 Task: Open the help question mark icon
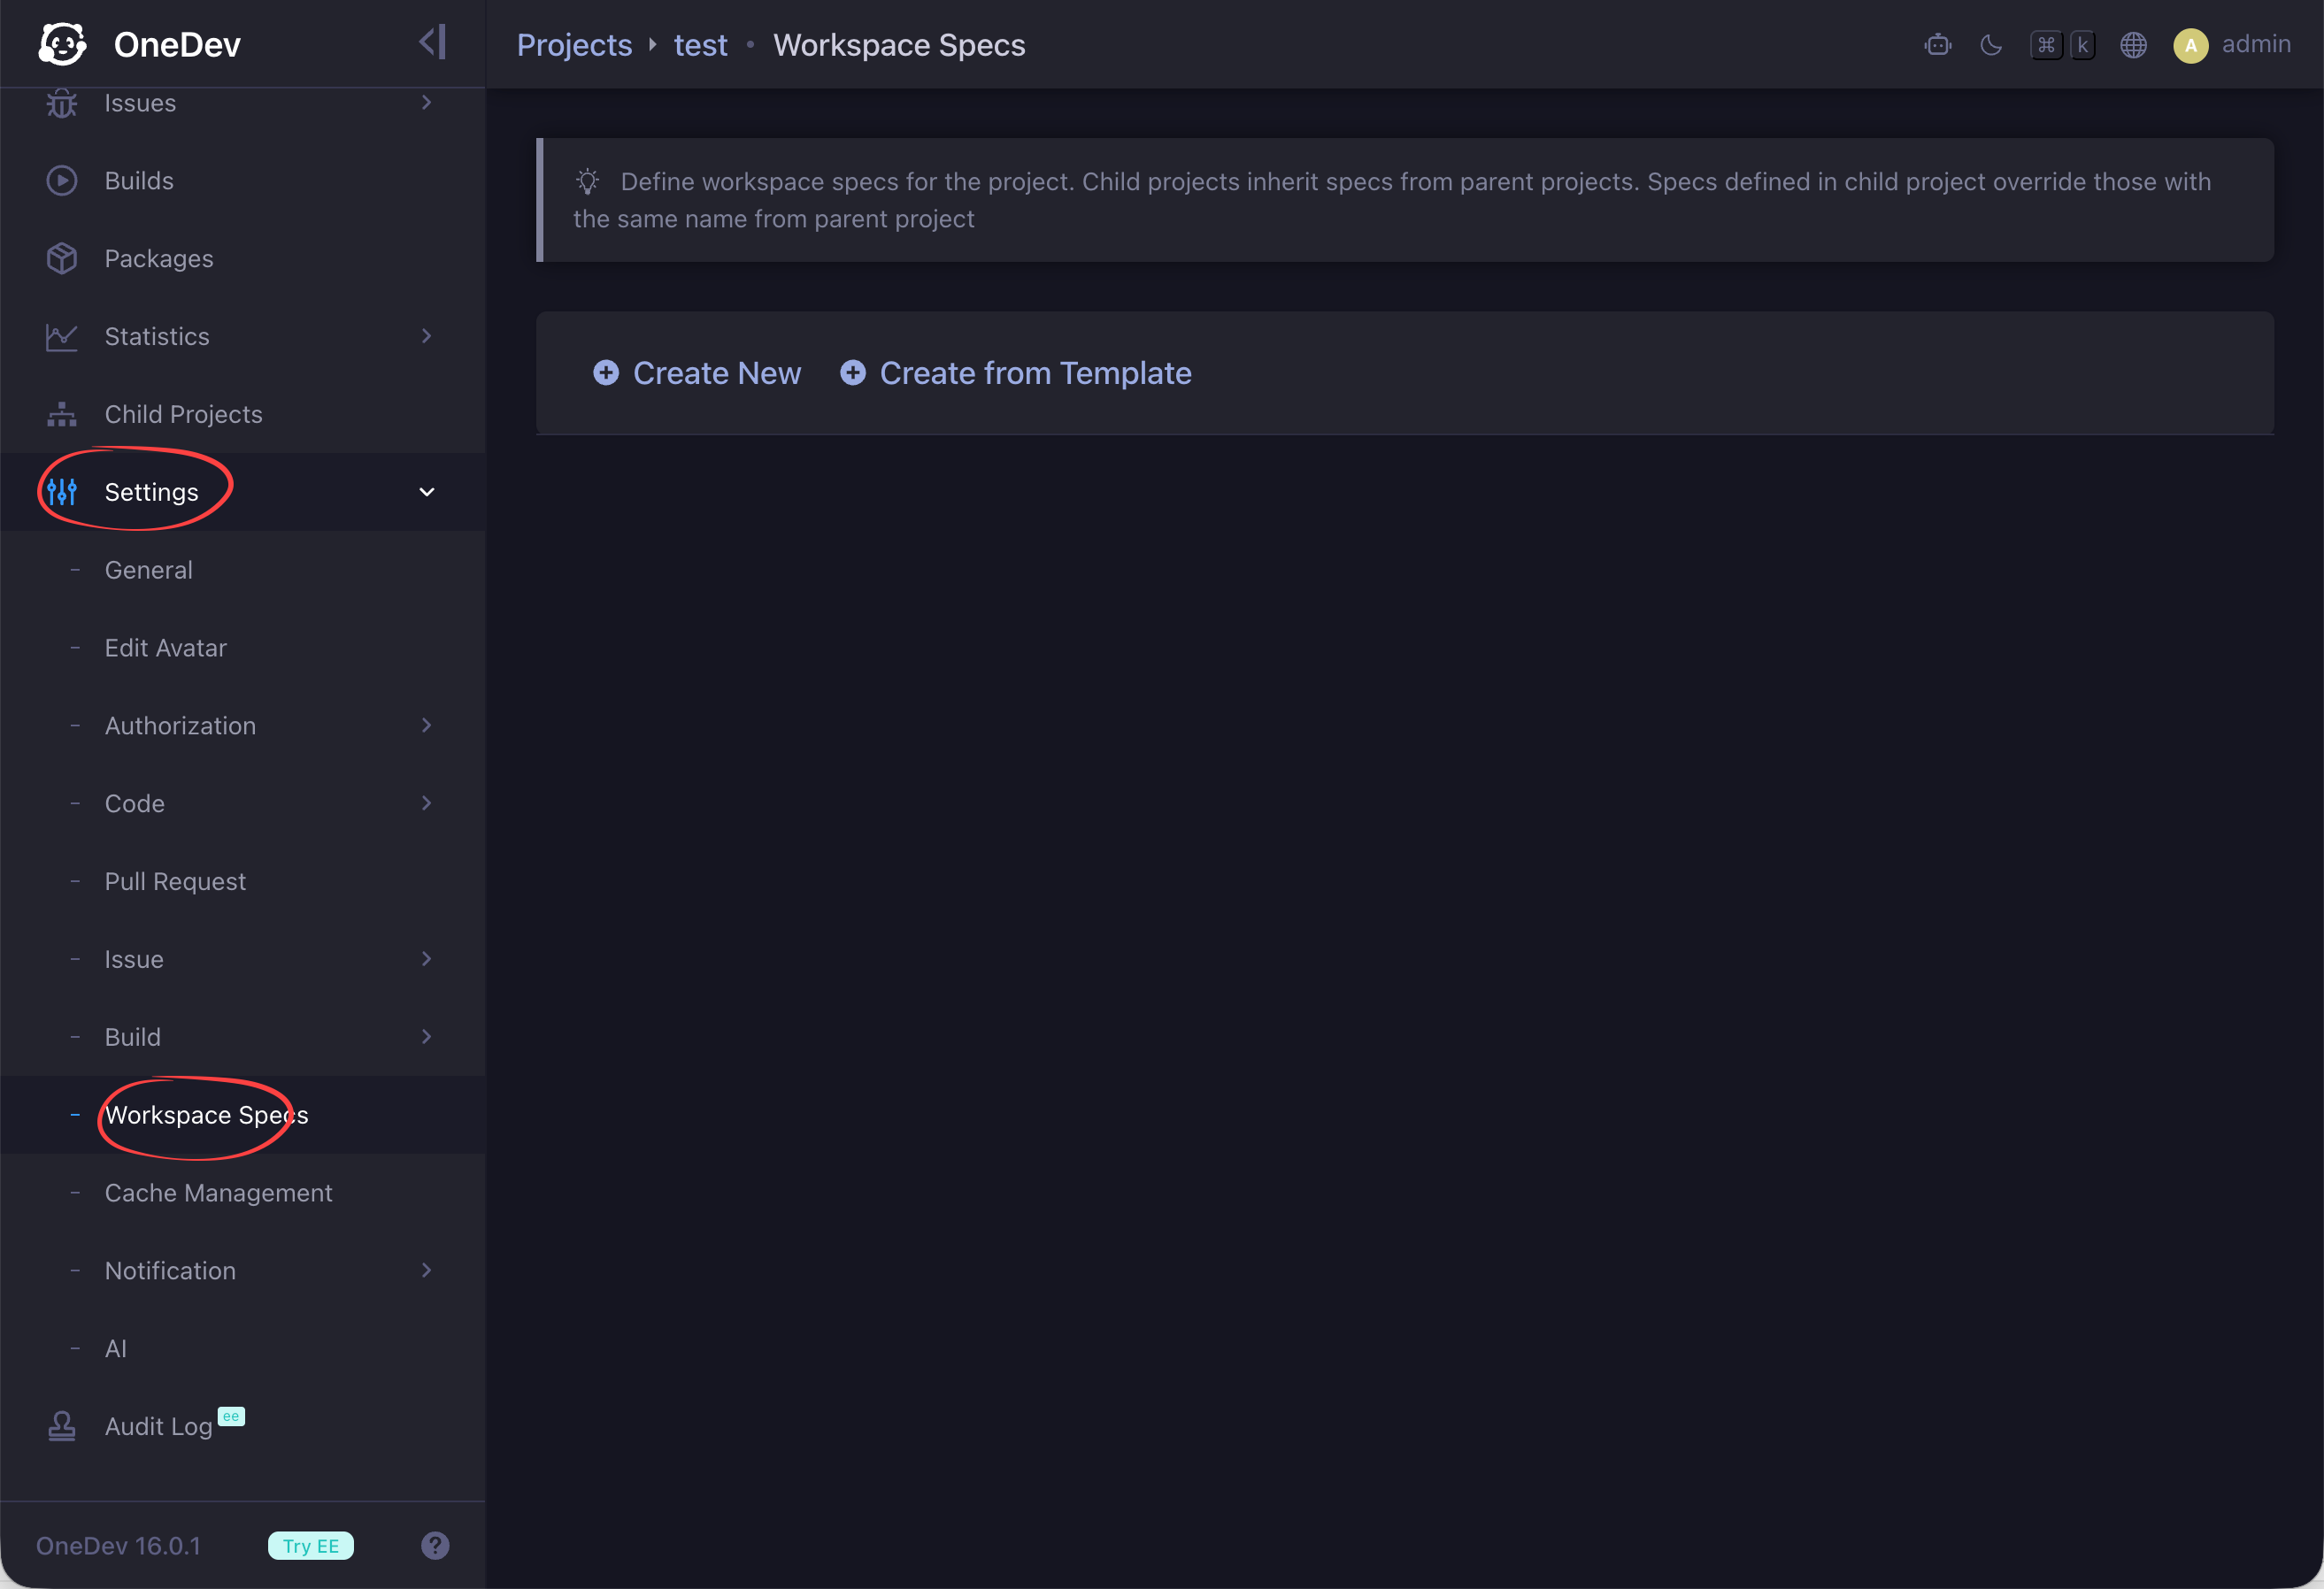click(435, 1545)
